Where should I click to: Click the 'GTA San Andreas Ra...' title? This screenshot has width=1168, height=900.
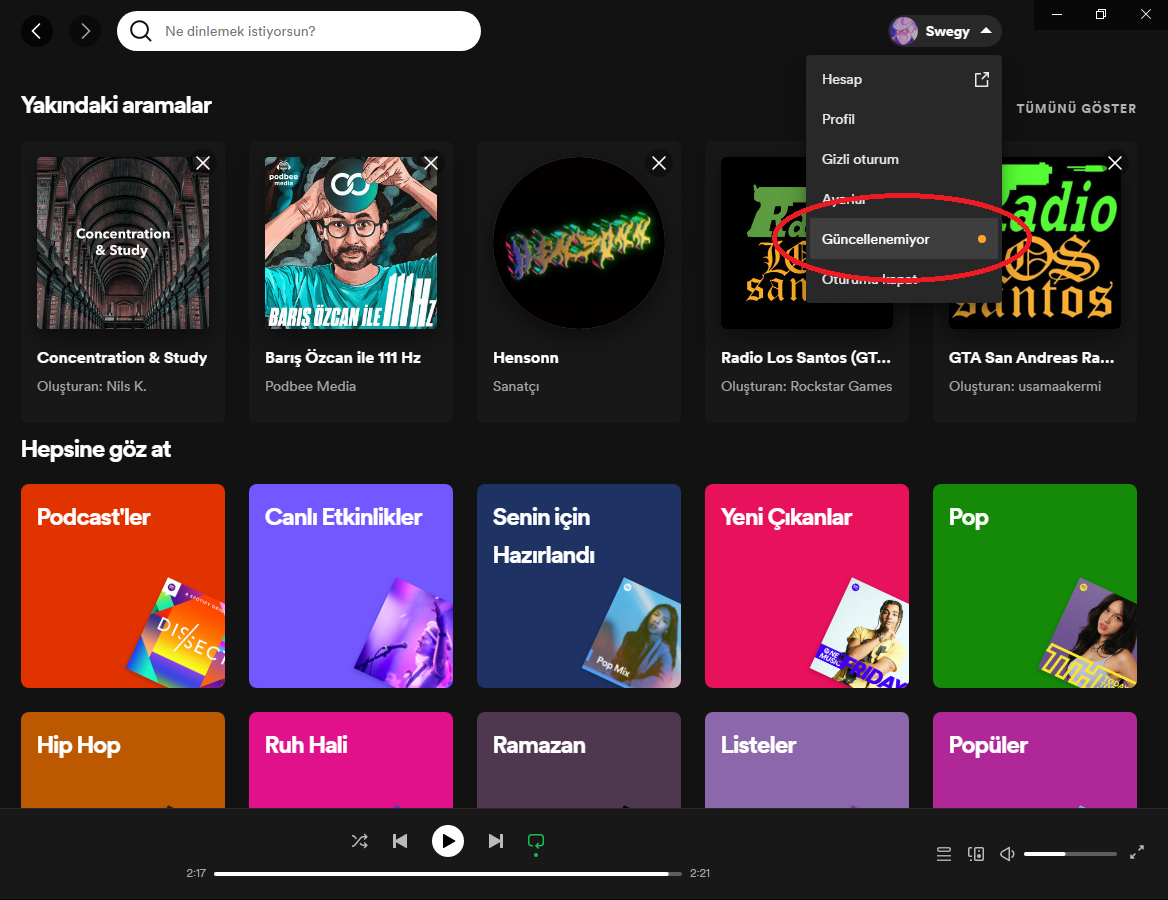tap(1032, 358)
